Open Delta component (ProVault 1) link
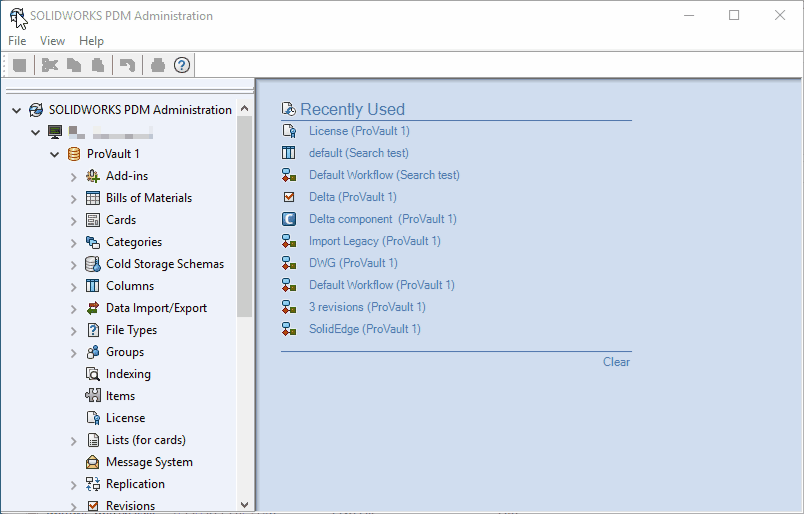 [x=383, y=219]
